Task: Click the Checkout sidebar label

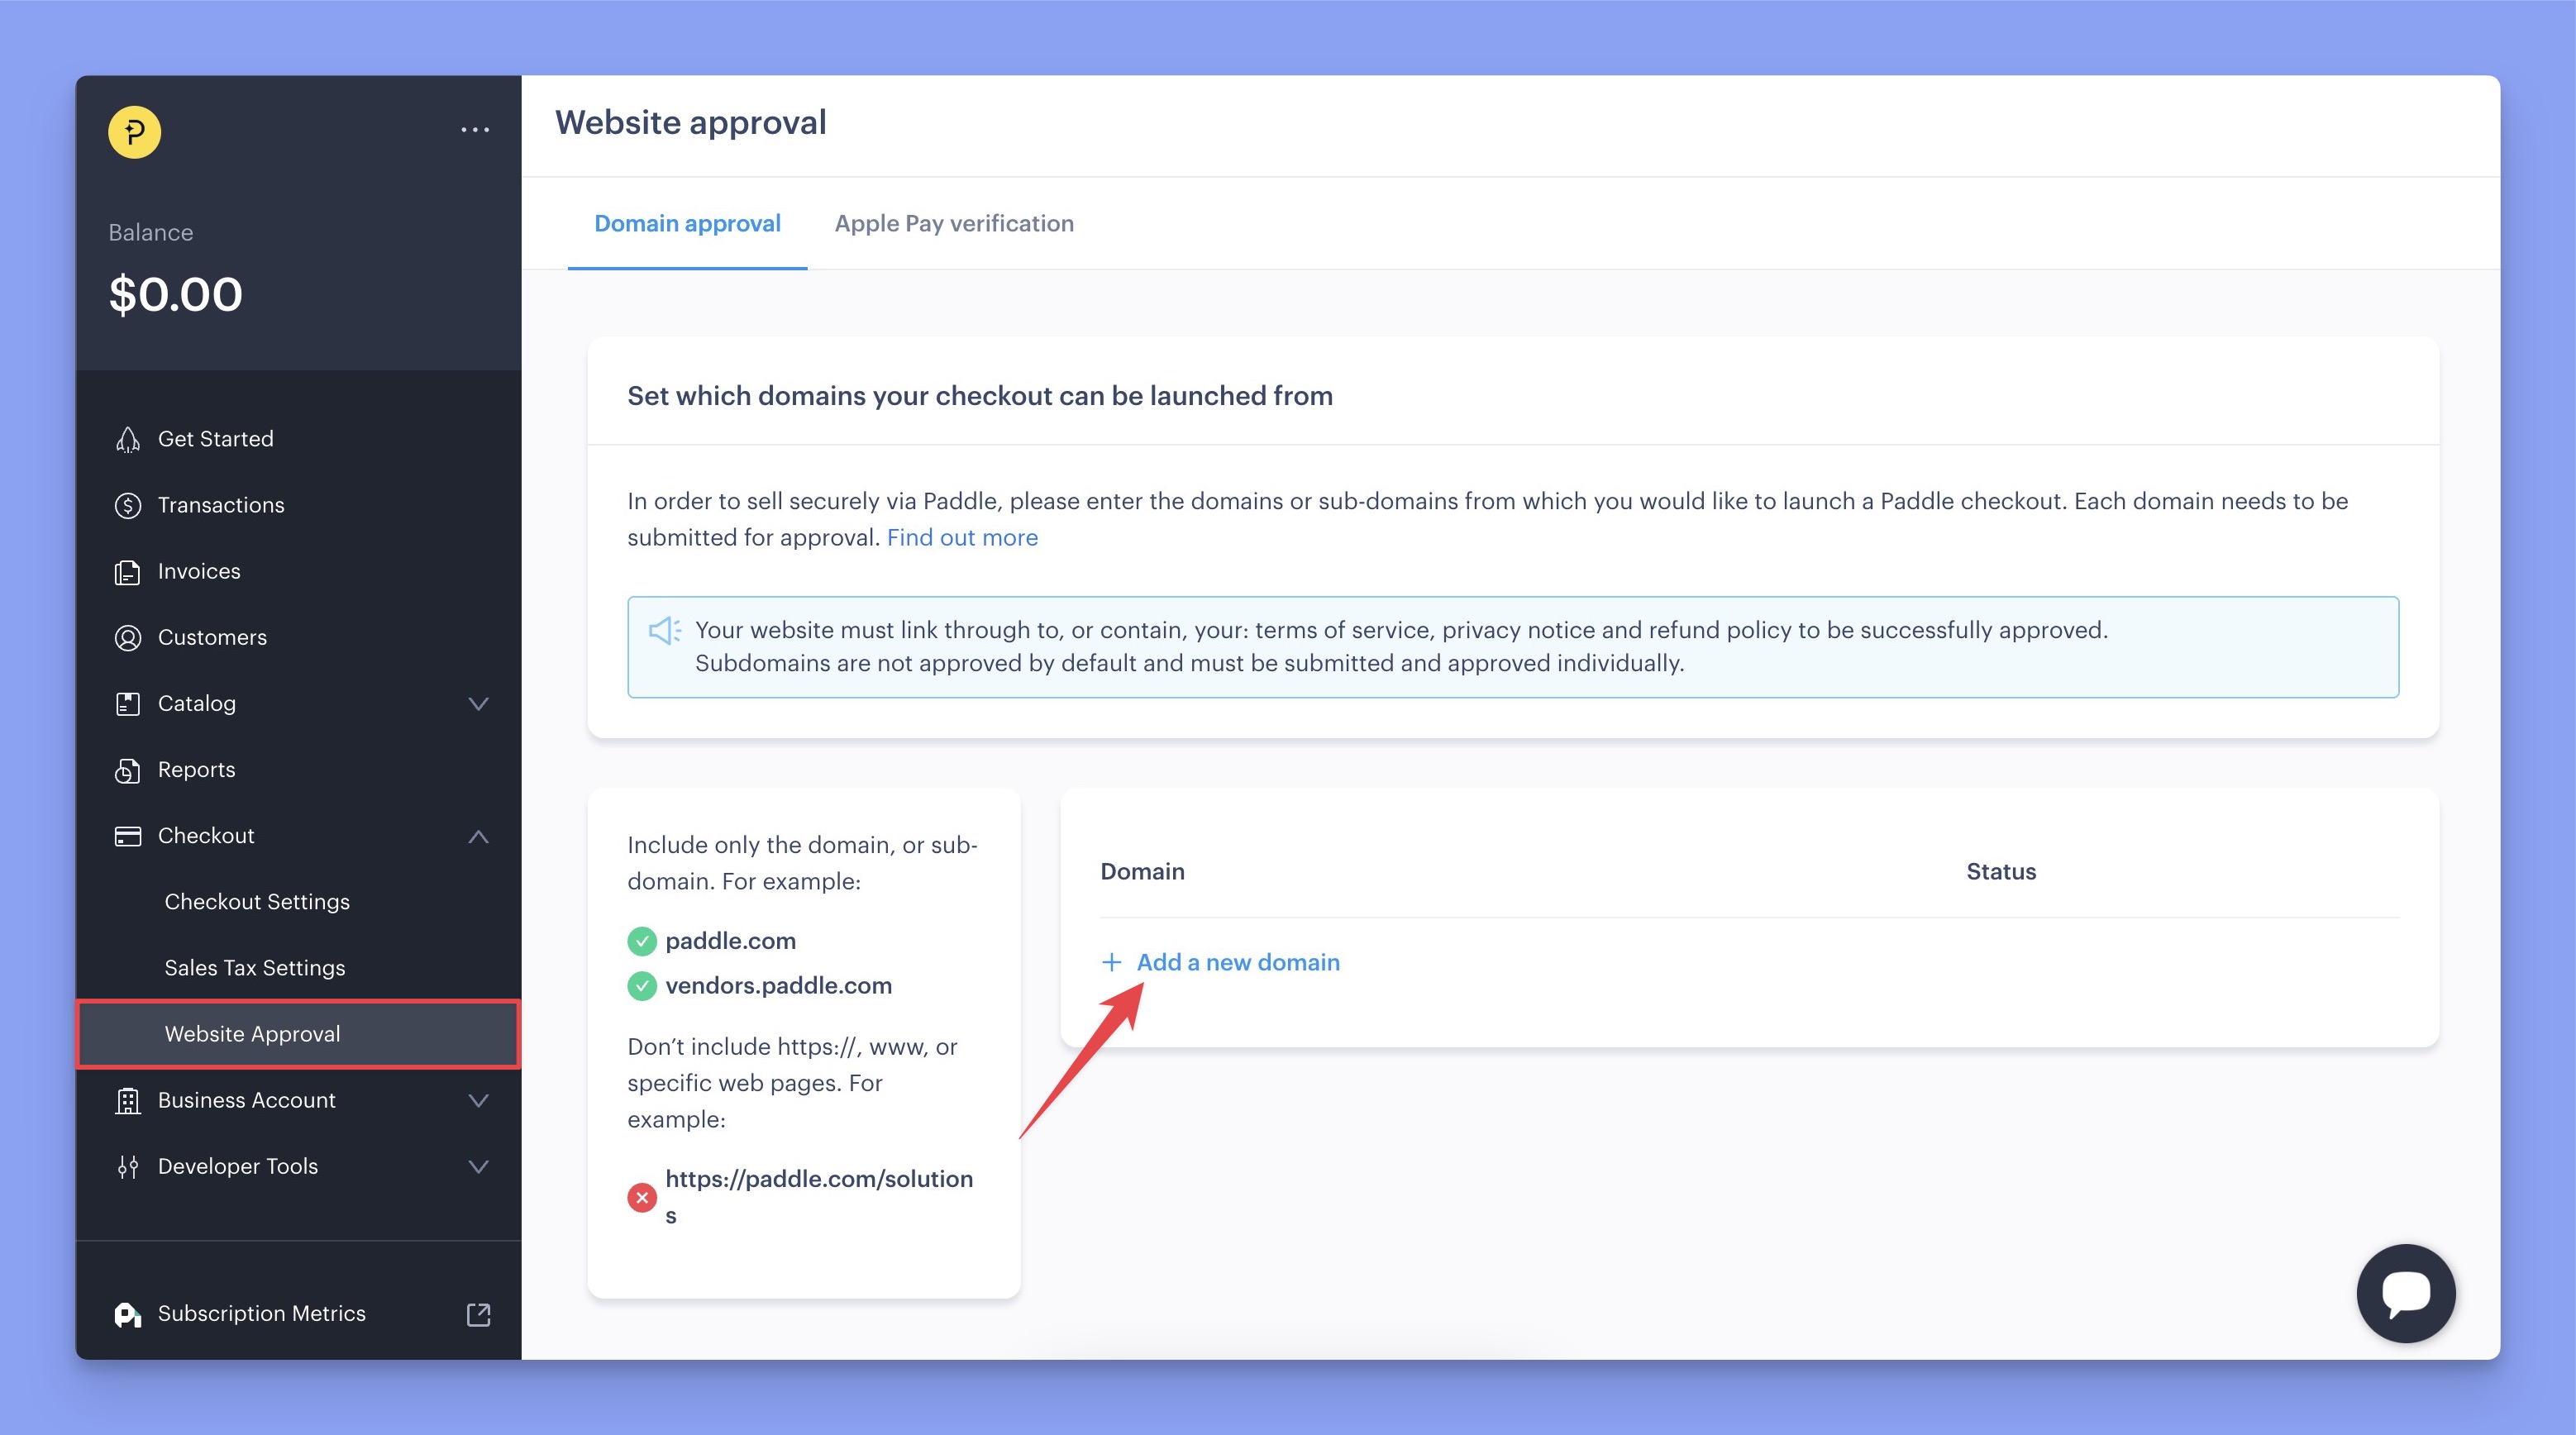Action: pos(206,836)
